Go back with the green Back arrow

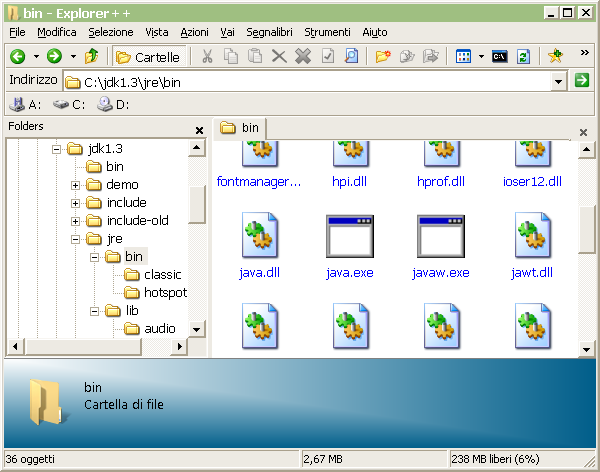click(x=18, y=57)
